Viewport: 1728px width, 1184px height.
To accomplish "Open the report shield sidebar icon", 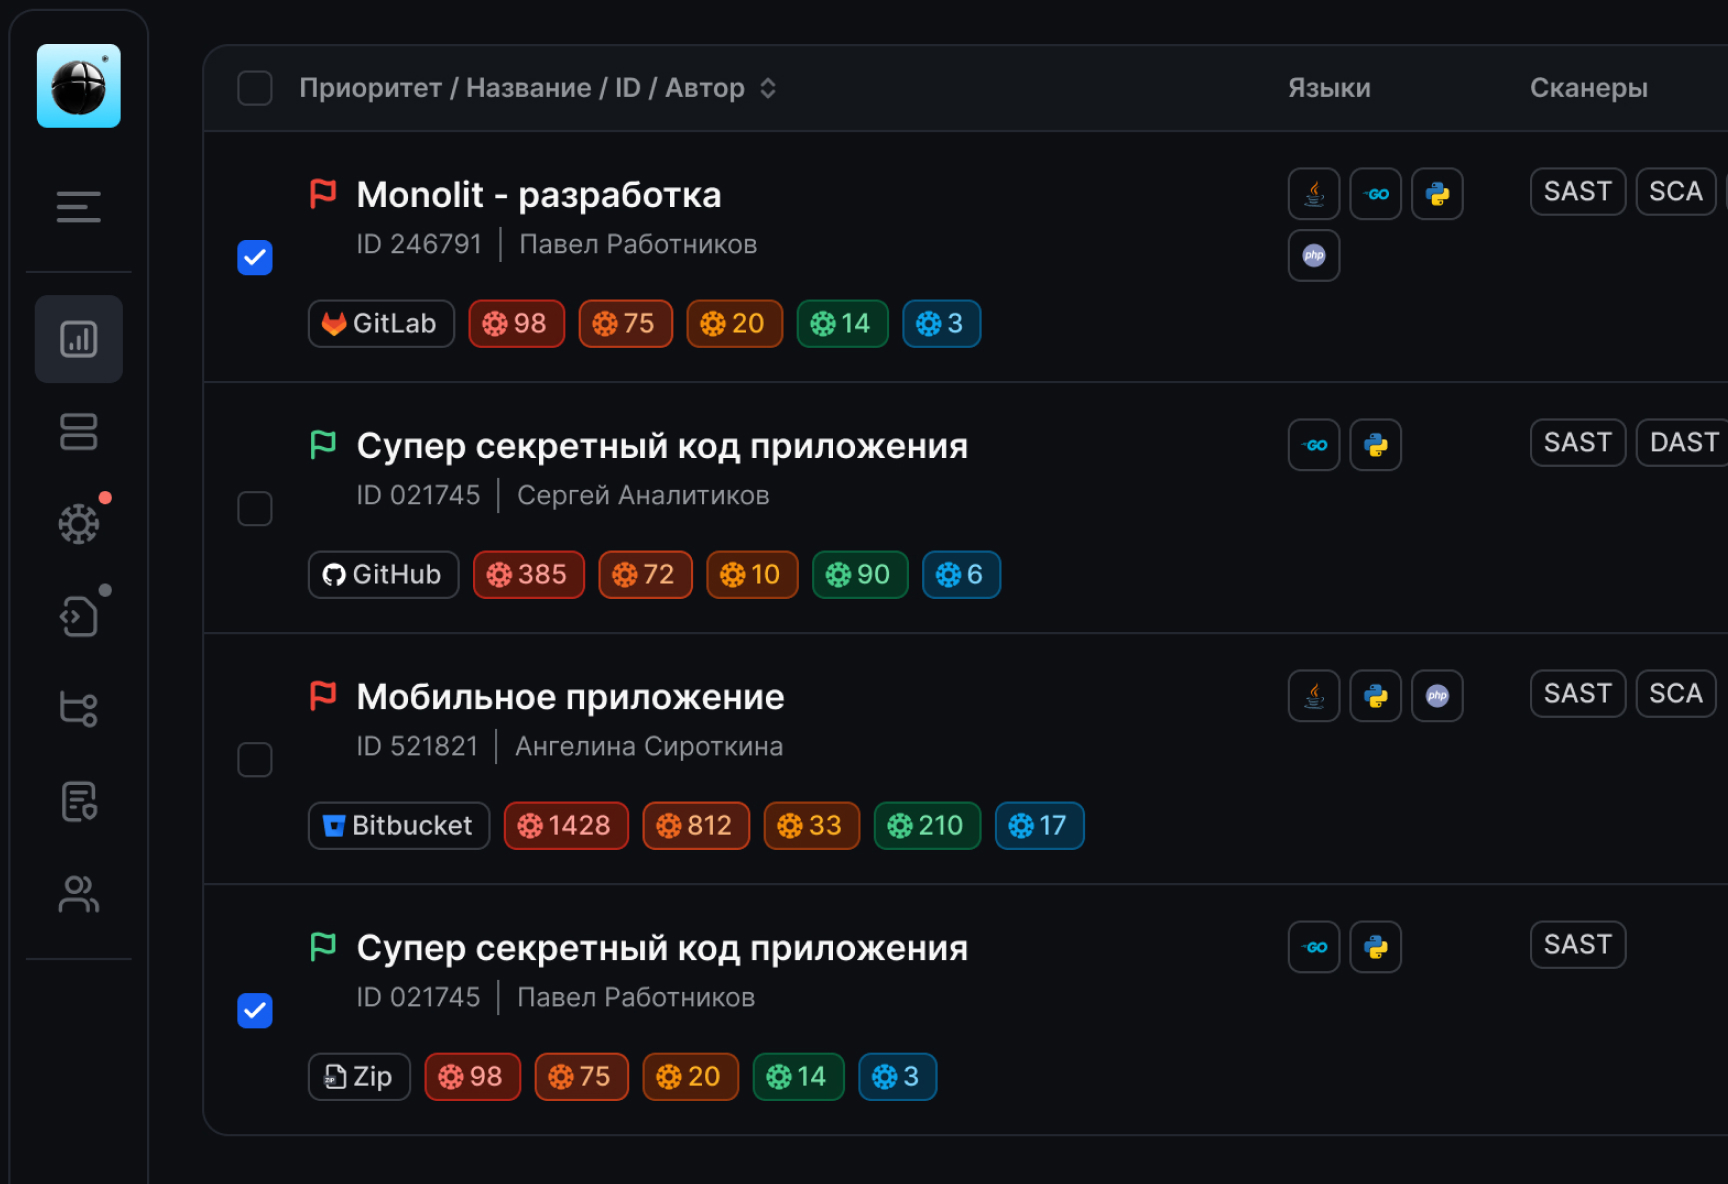I will click(x=78, y=801).
